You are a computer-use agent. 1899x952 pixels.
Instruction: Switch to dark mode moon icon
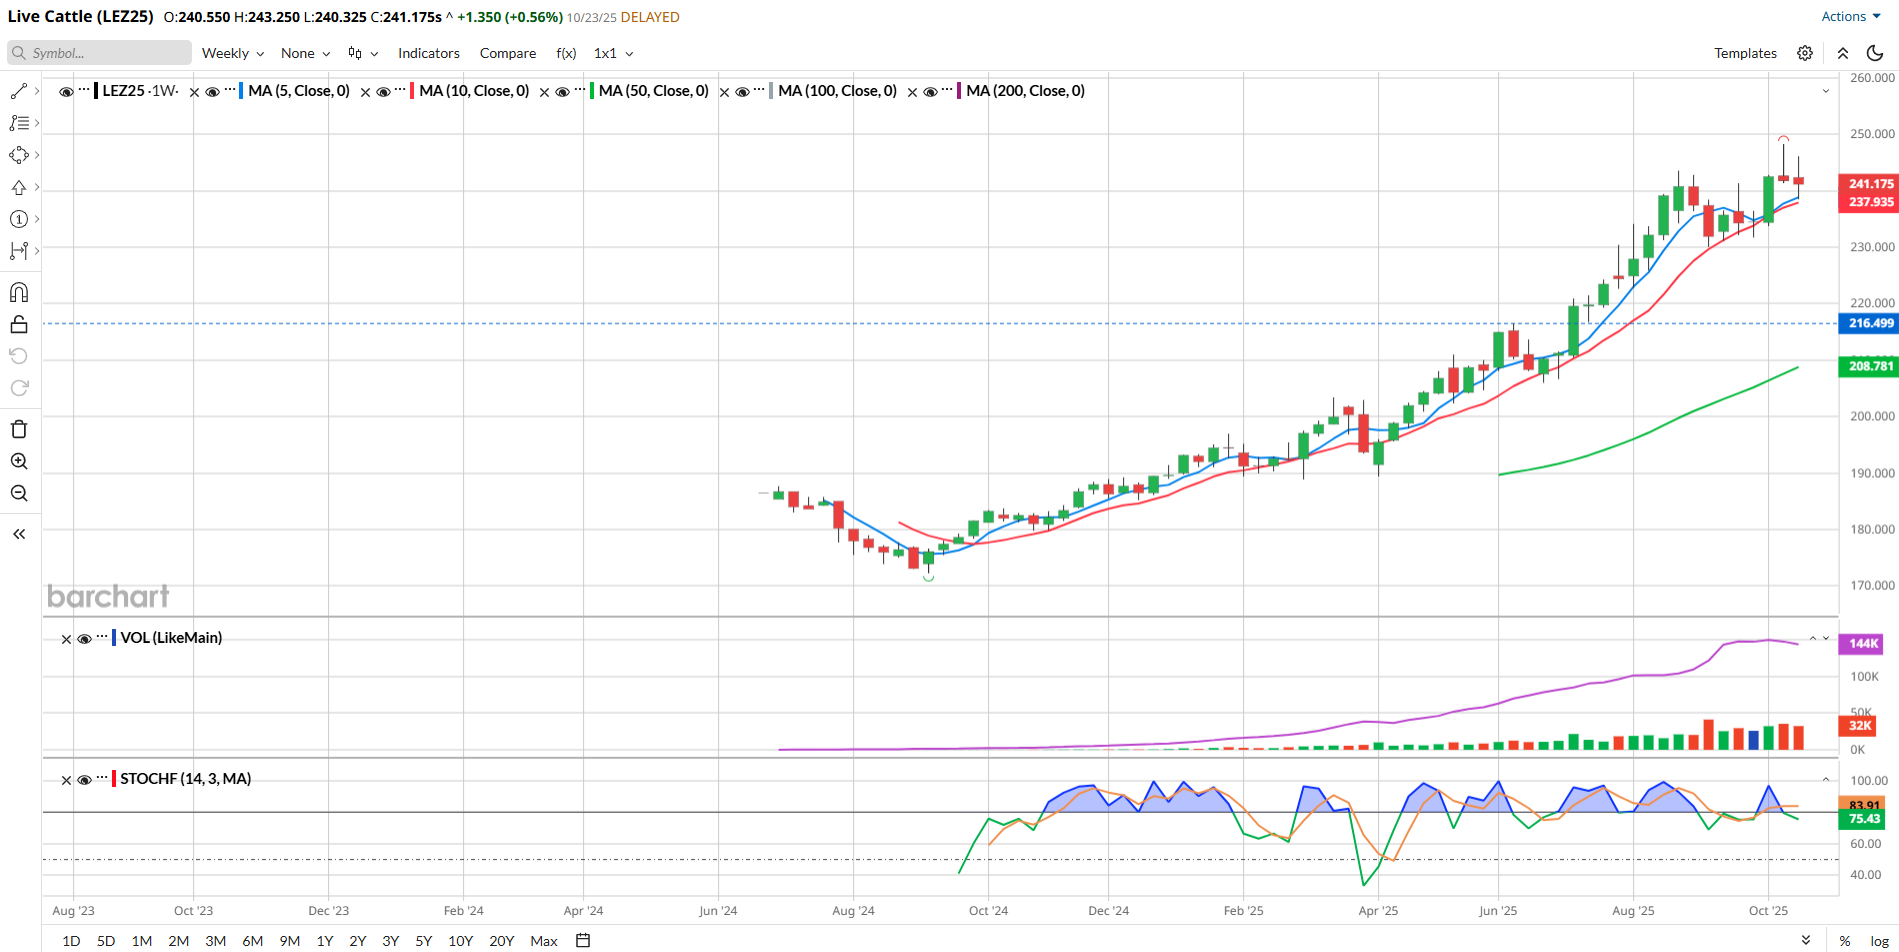point(1875,53)
